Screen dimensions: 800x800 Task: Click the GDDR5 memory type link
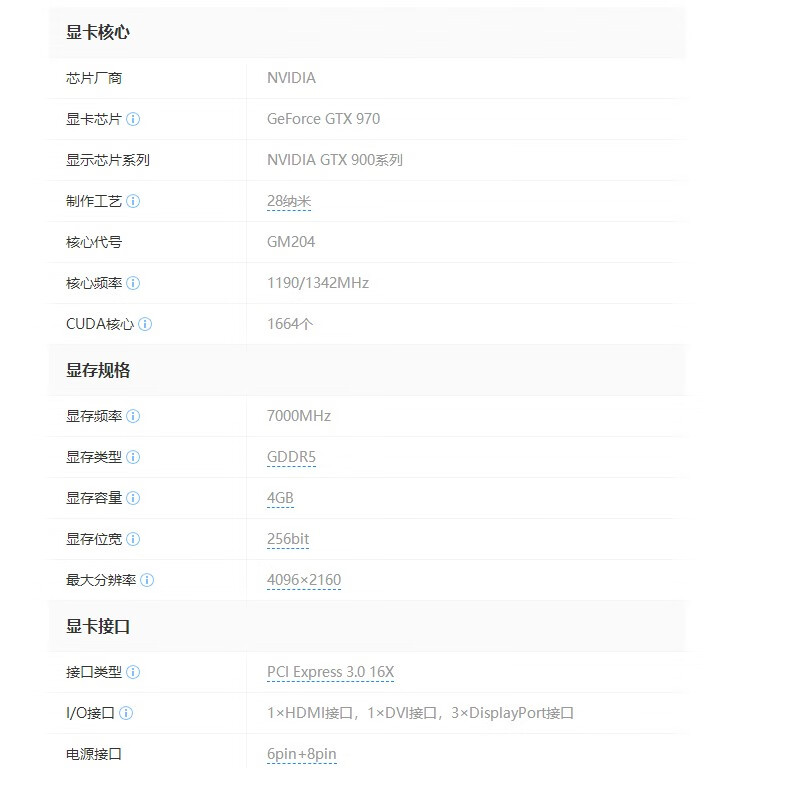click(291, 457)
